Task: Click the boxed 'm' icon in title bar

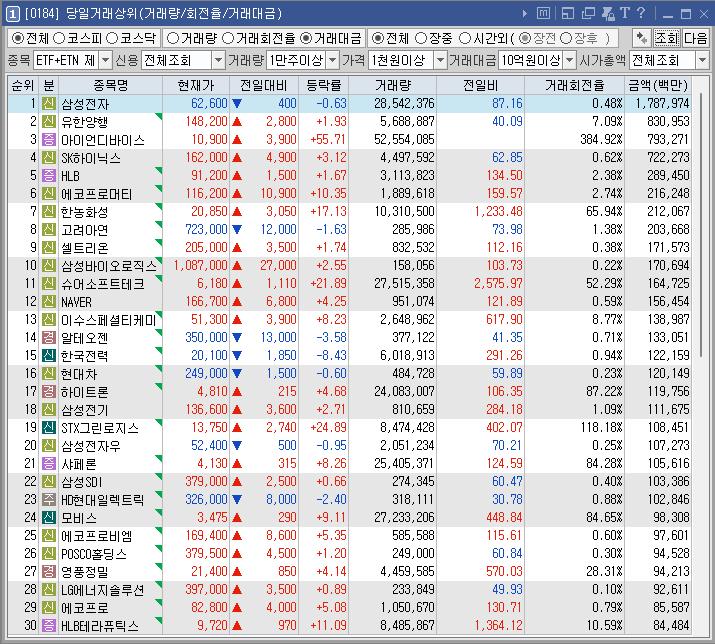Action: point(543,13)
